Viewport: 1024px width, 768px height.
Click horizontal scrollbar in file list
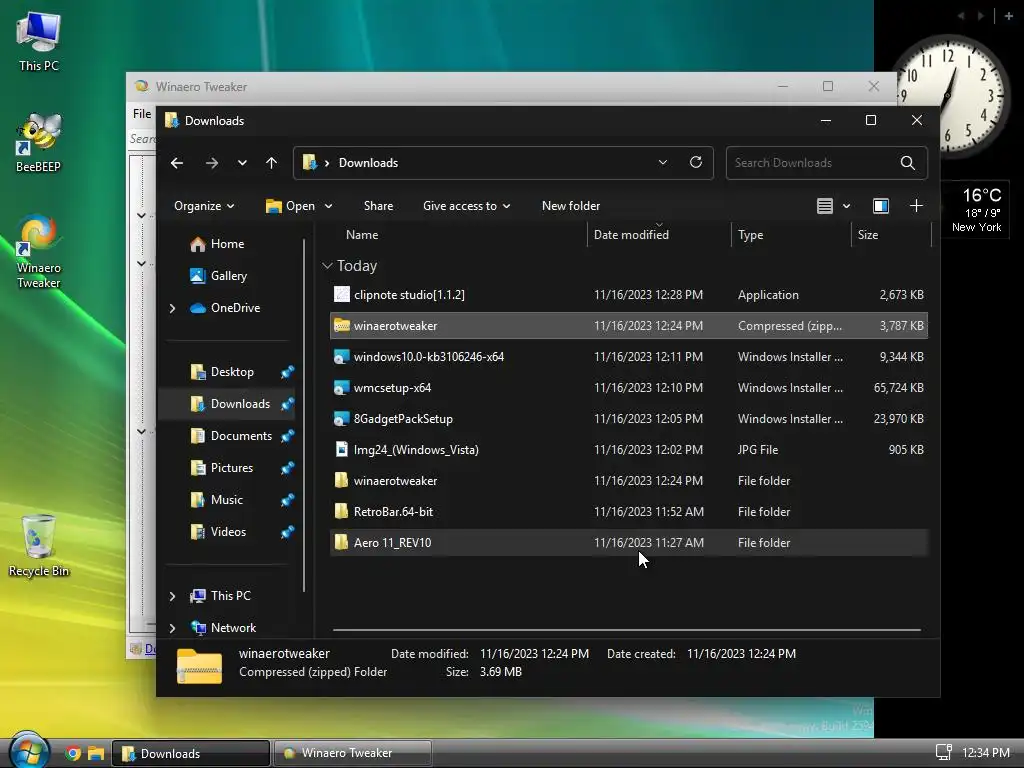pyautogui.click(x=626, y=630)
